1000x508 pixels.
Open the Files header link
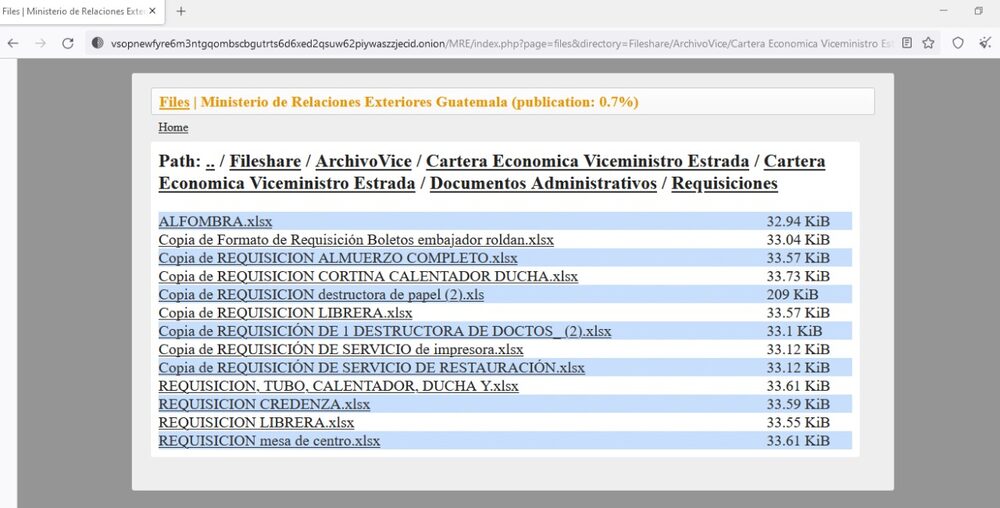coord(174,102)
